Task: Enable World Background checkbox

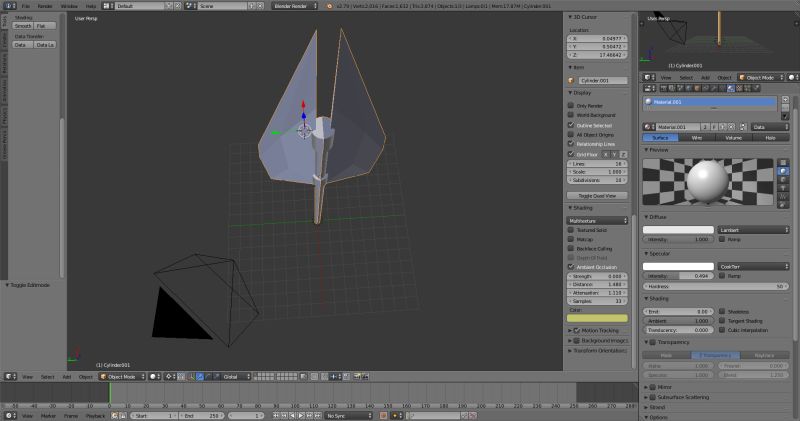Action: pos(571,114)
